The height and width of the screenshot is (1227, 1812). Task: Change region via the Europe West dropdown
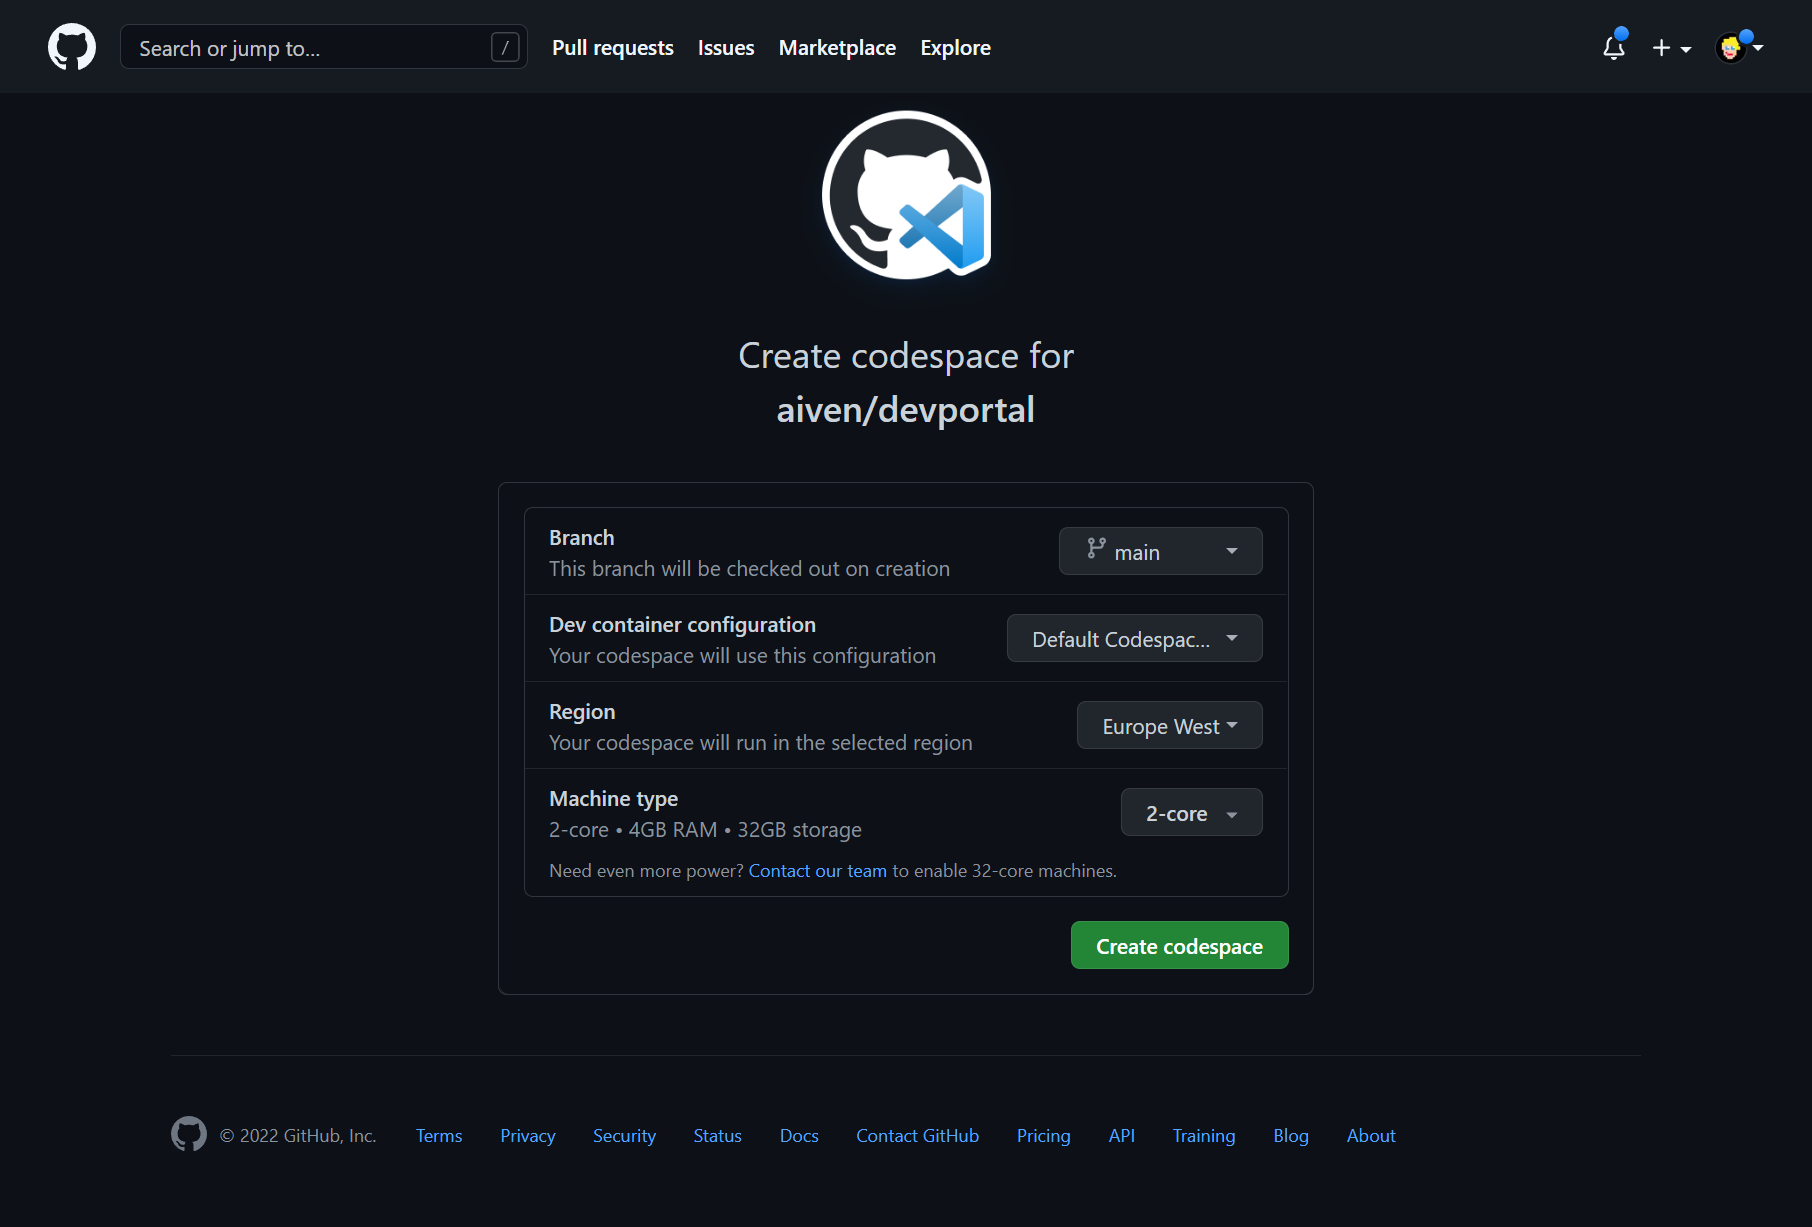tap(1169, 725)
